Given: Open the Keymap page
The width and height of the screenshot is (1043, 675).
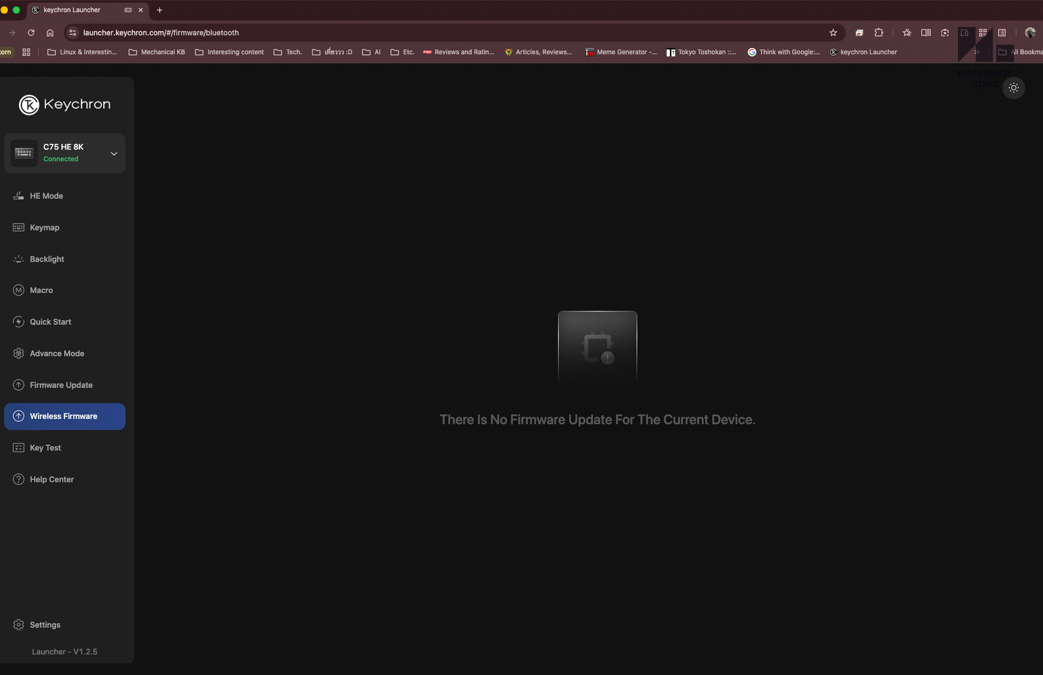Looking at the screenshot, I should point(44,228).
